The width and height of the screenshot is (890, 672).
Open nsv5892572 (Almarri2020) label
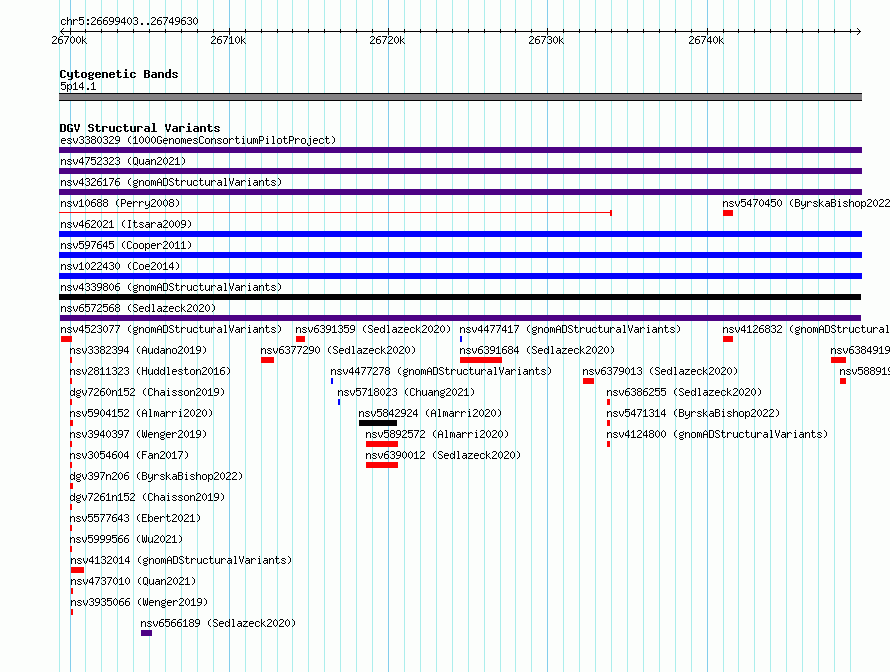(437, 434)
